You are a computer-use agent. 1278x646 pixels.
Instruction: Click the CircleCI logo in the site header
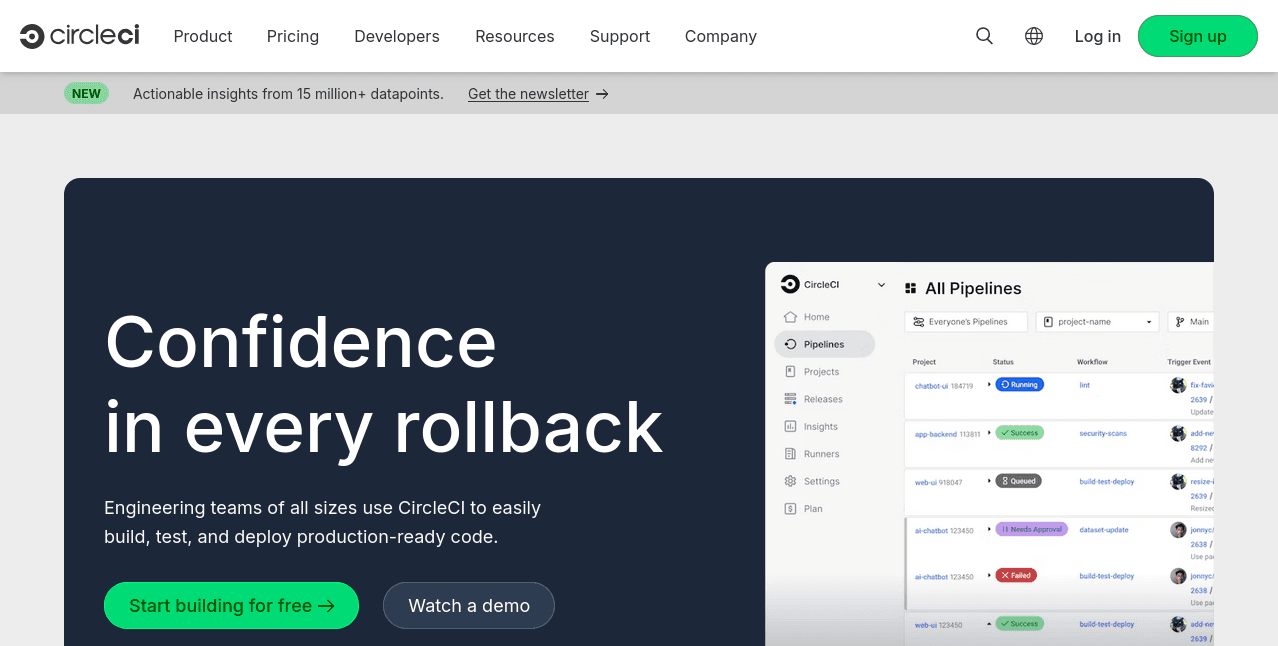point(80,36)
